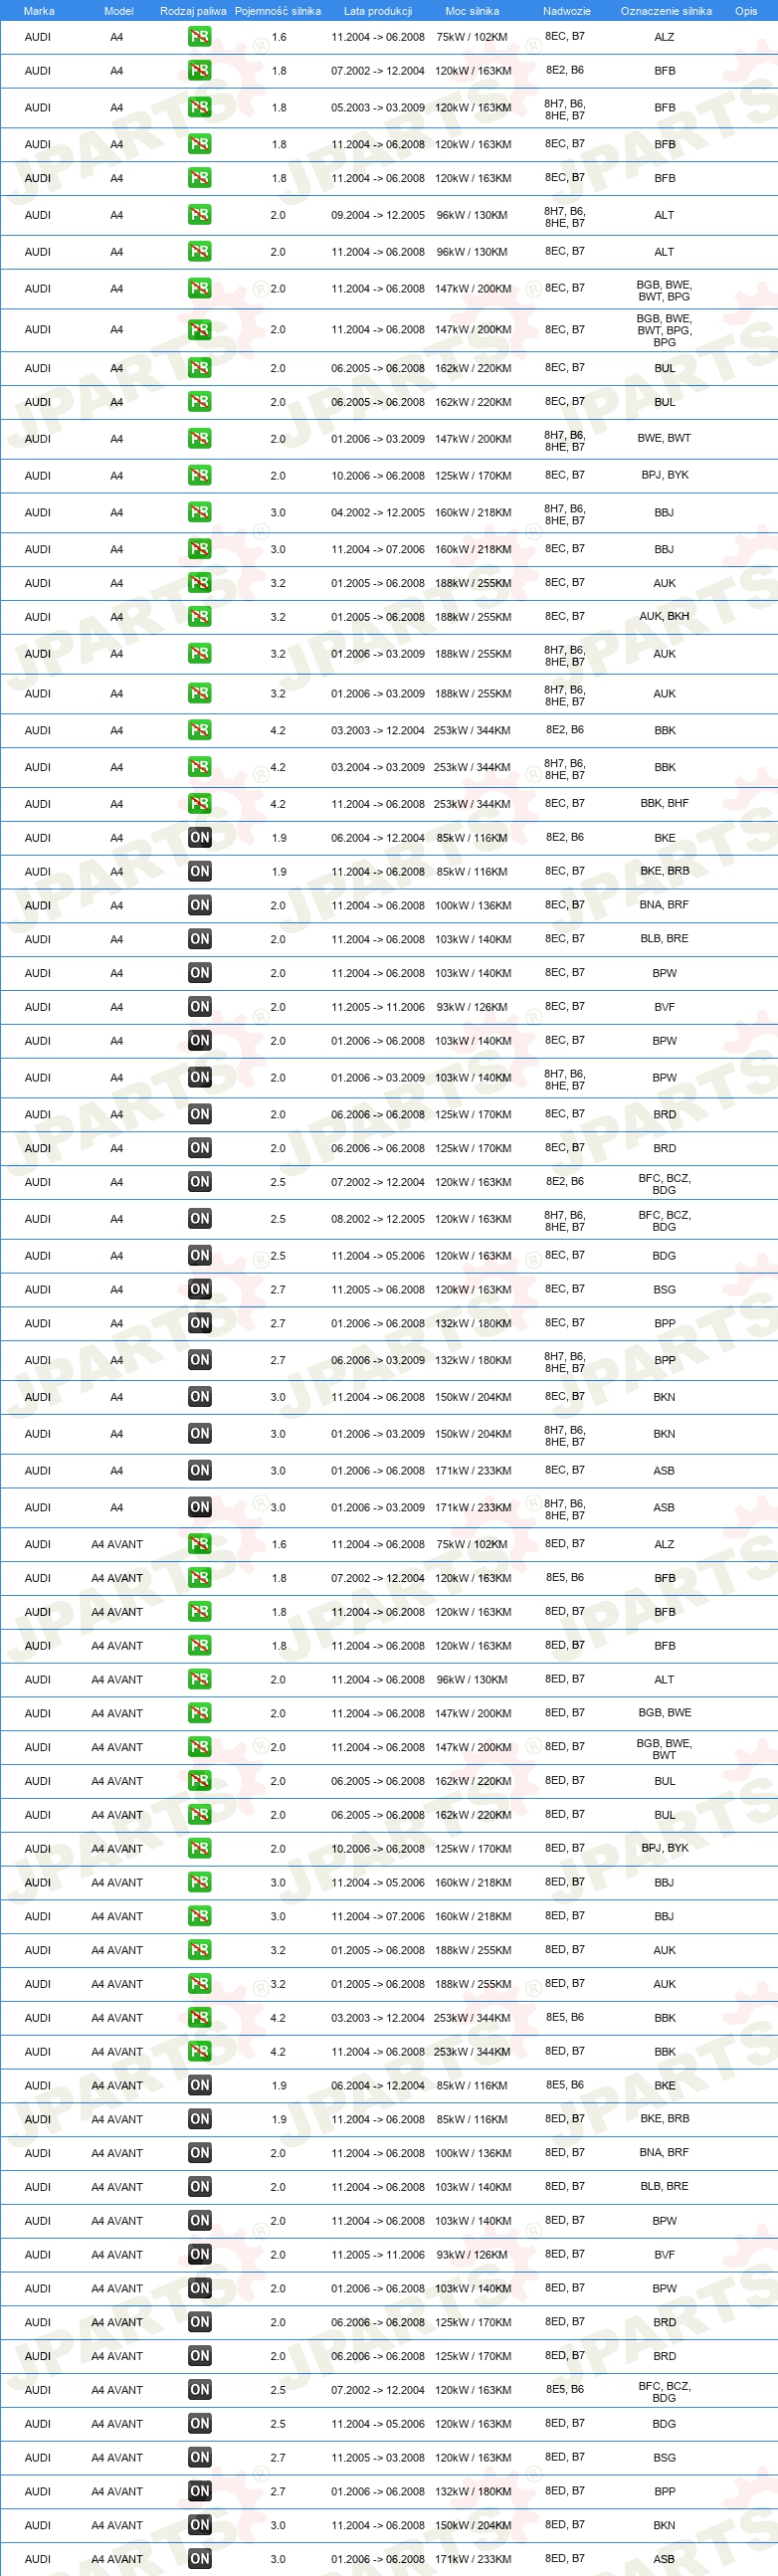Click diesel ON icon in BSG 8EC row
Image resolution: width=778 pixels, height=2576 pixels.
pos(200,1290)
